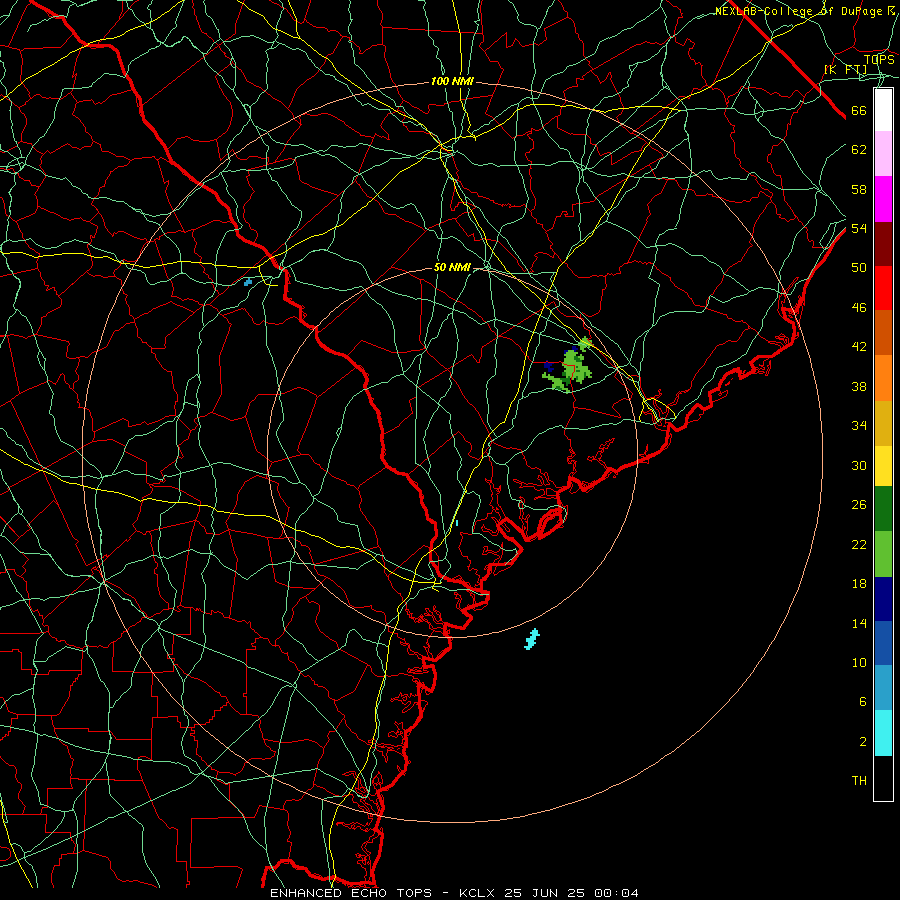Select the light pink legend color band

[x=883, y=153]
